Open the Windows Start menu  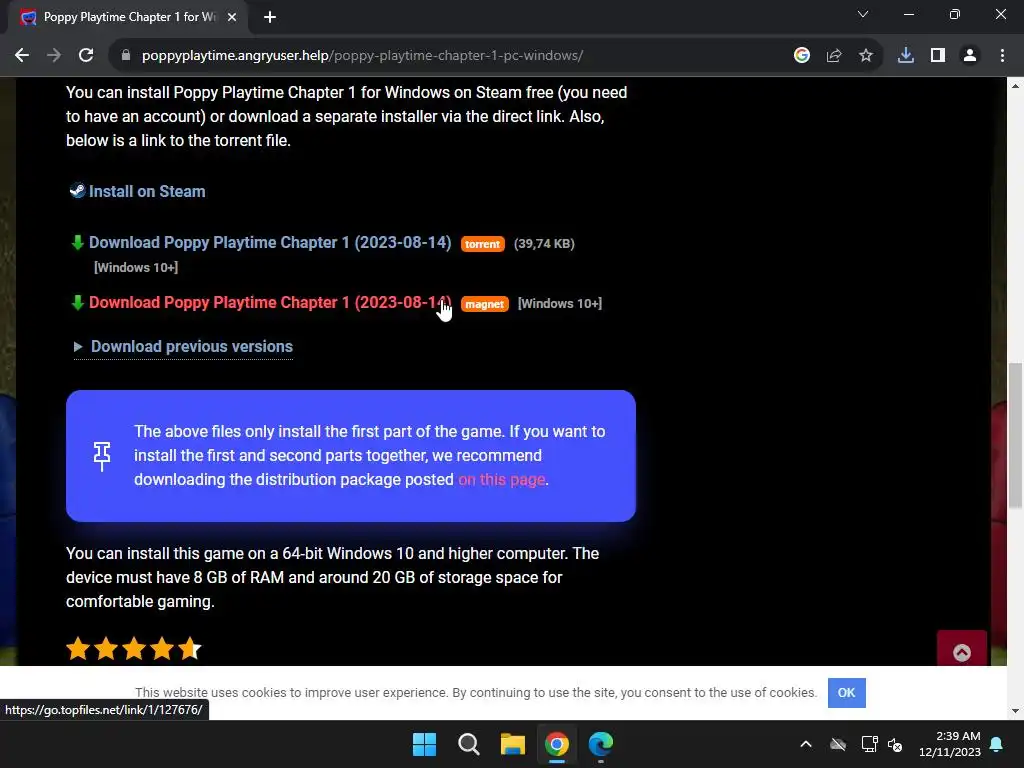tap(424, 744)
